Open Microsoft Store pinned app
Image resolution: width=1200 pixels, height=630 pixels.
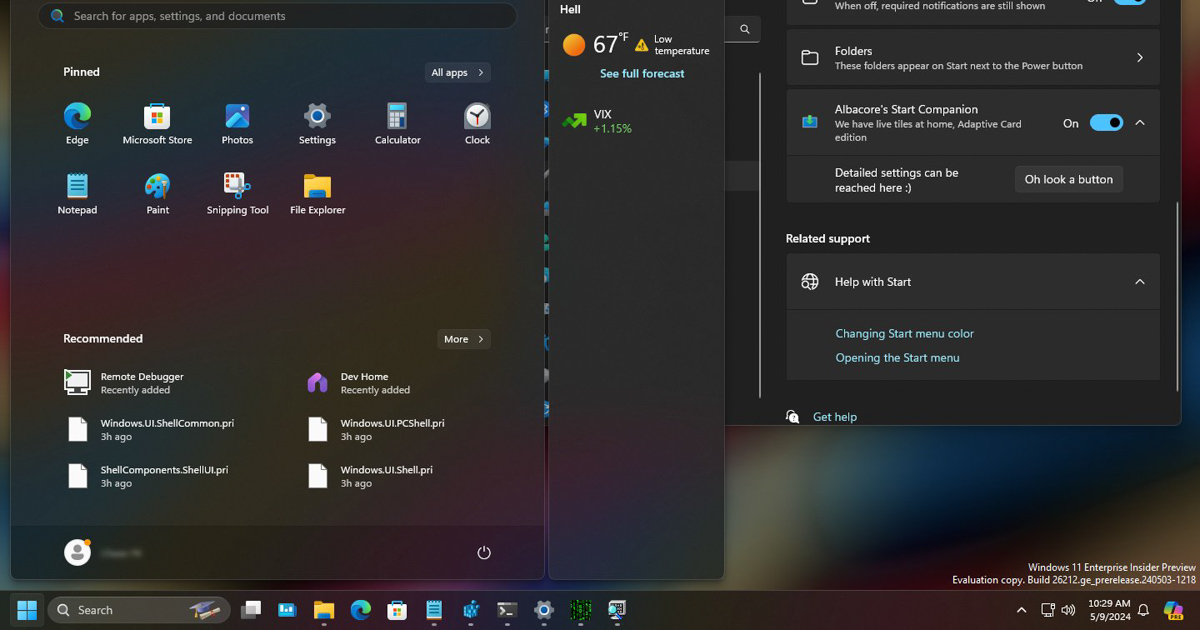(157, 124)
